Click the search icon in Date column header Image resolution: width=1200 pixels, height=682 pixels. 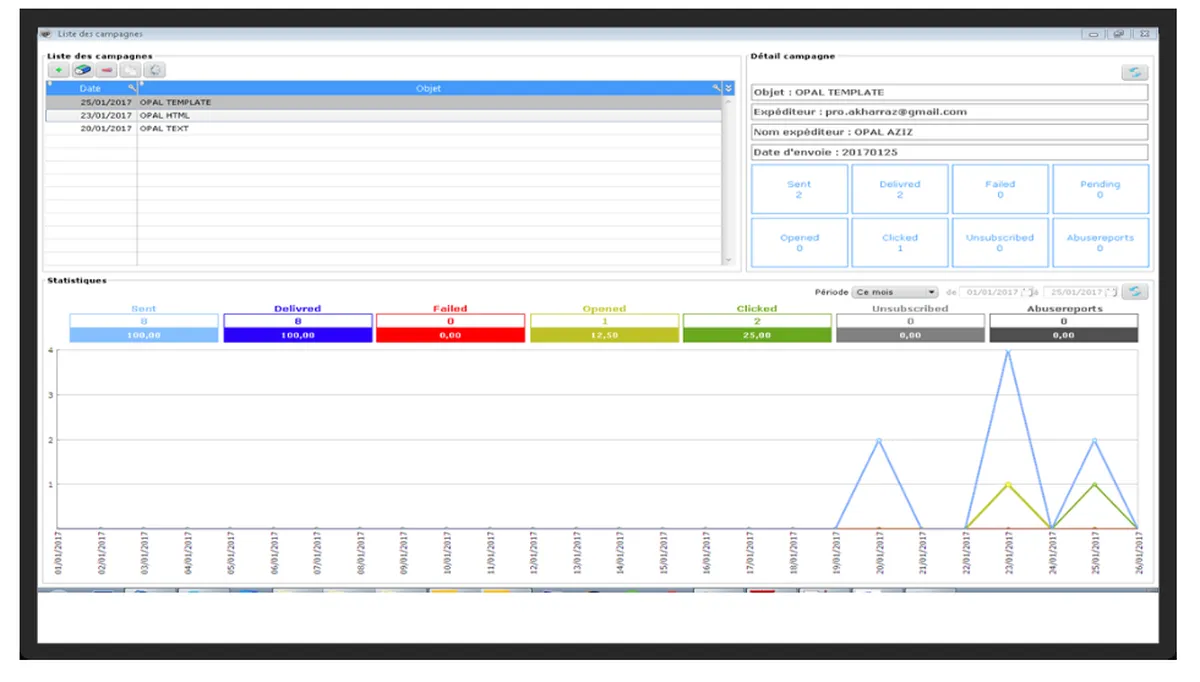(132, 89)
